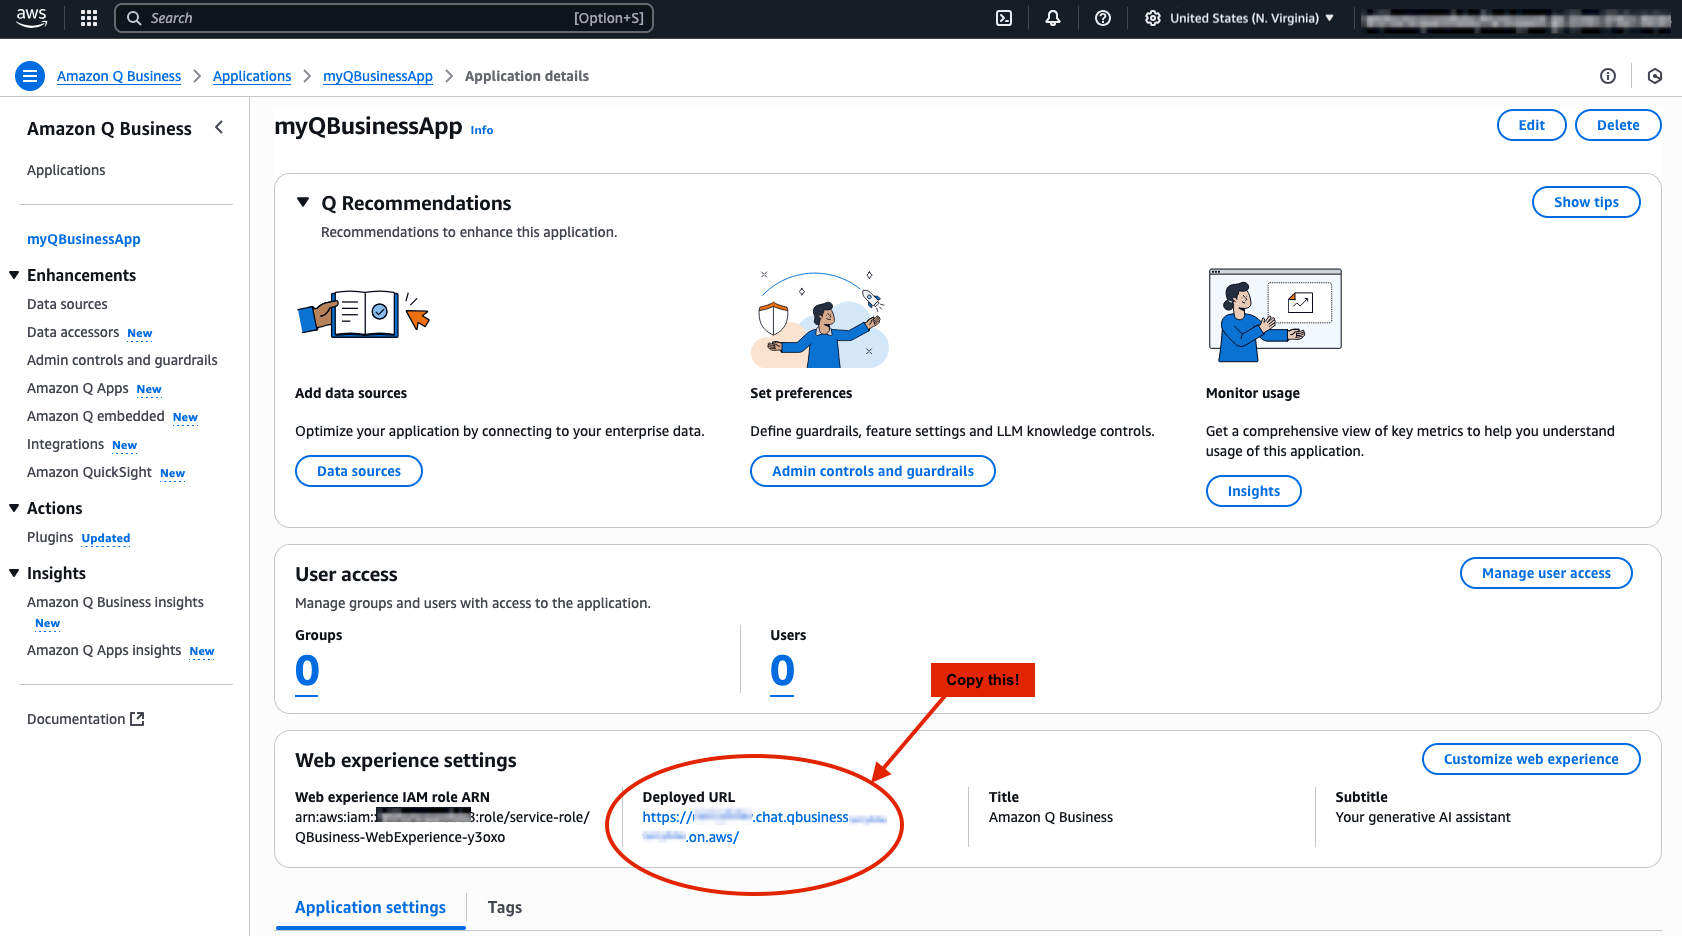Open the AWS services grid menu
The image size is (1682, 936).
click(x=89, y=18)
